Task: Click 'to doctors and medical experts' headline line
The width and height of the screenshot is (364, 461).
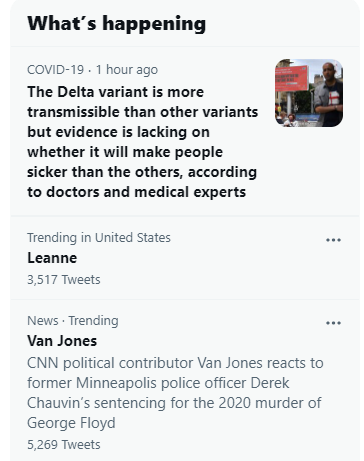Action: 137,192
